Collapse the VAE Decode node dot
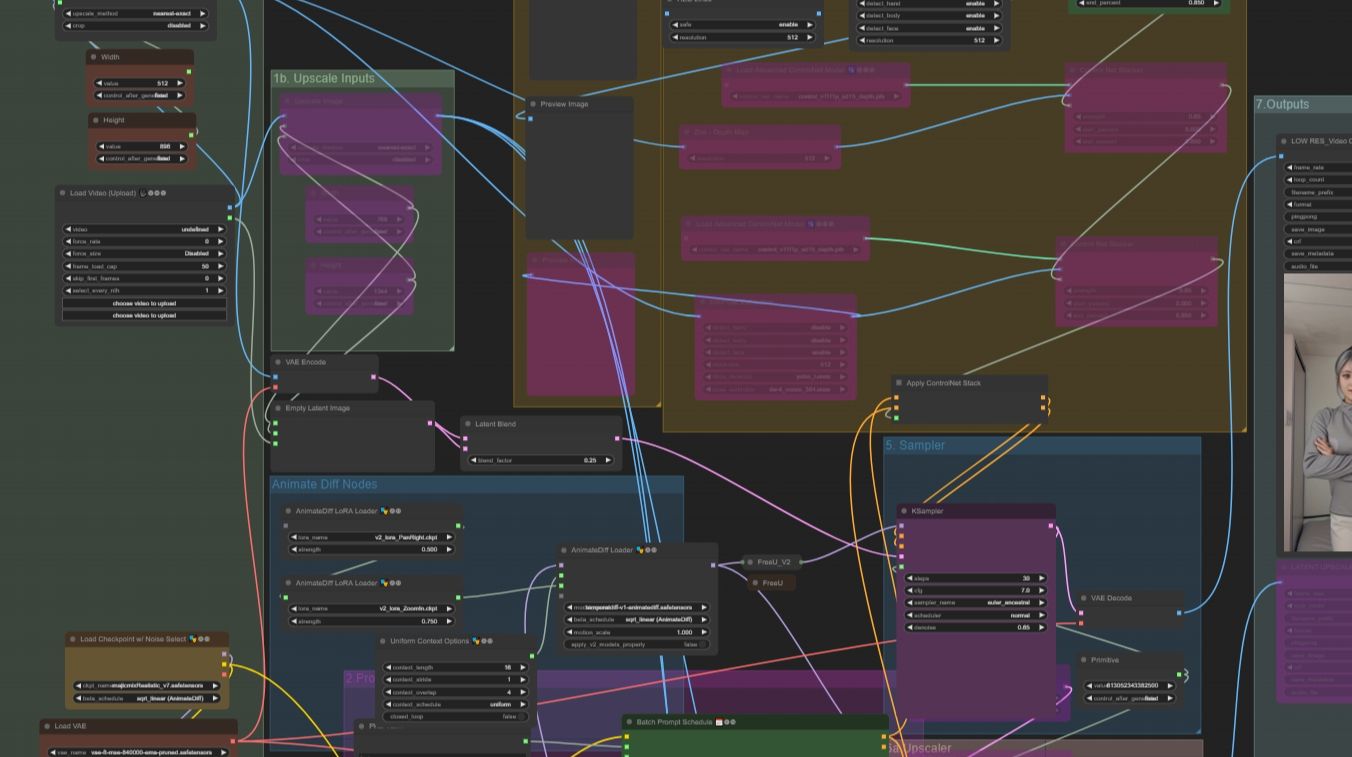The image size is (1352, 757). click(x=1083, y=598)
